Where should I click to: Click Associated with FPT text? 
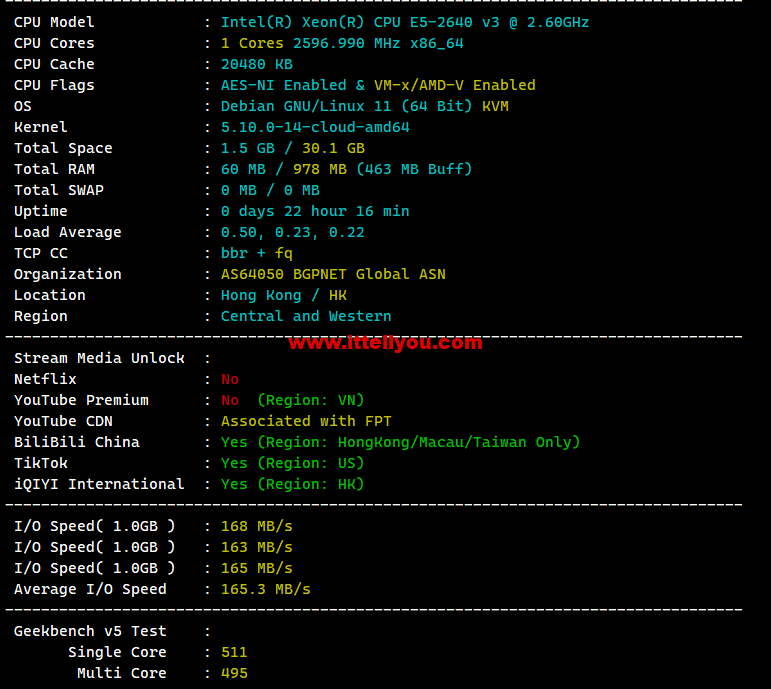(x=306, y=421)
